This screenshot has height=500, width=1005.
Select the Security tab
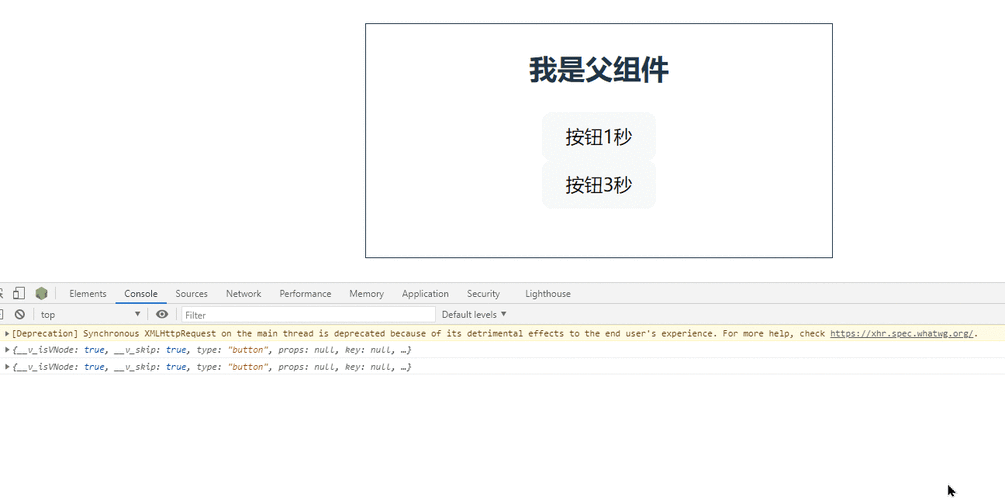(x=483, y=294)
